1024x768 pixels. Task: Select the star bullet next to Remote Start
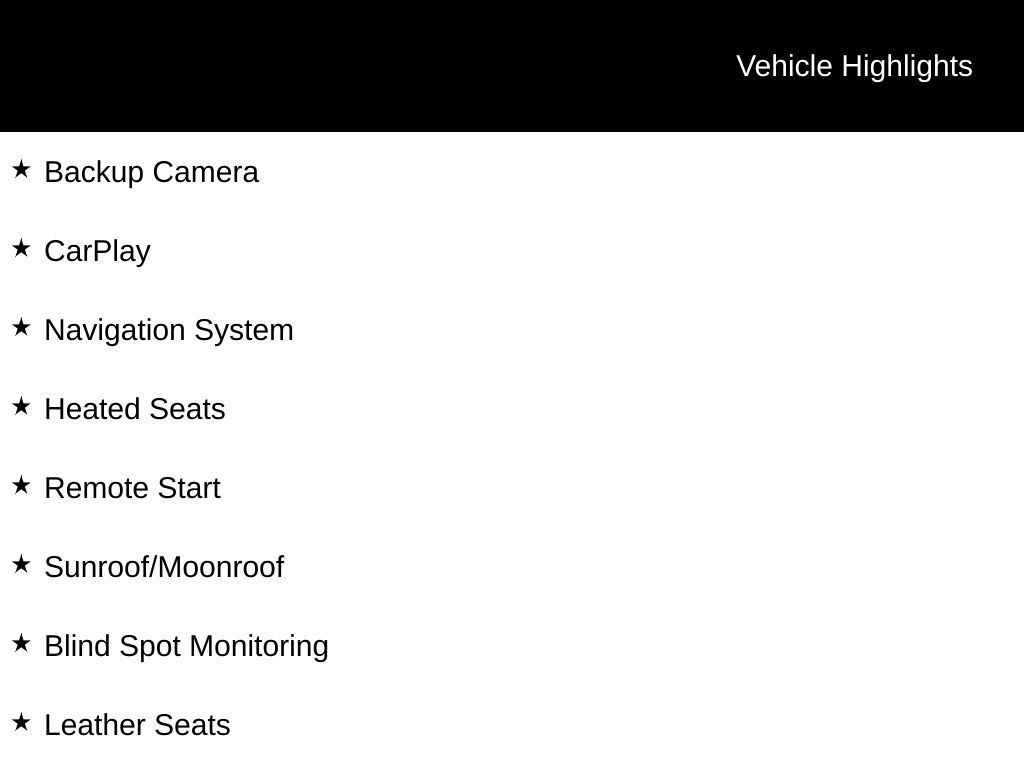(x=21, y=485)
